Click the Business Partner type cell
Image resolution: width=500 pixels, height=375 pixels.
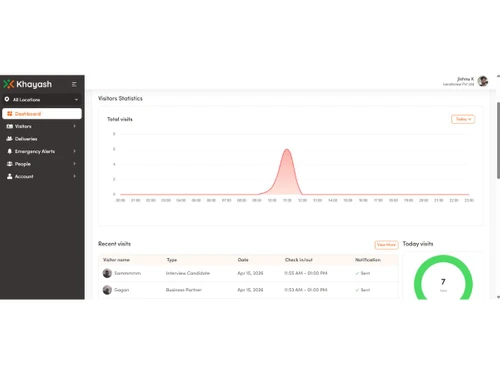click(x=184, y=290)
